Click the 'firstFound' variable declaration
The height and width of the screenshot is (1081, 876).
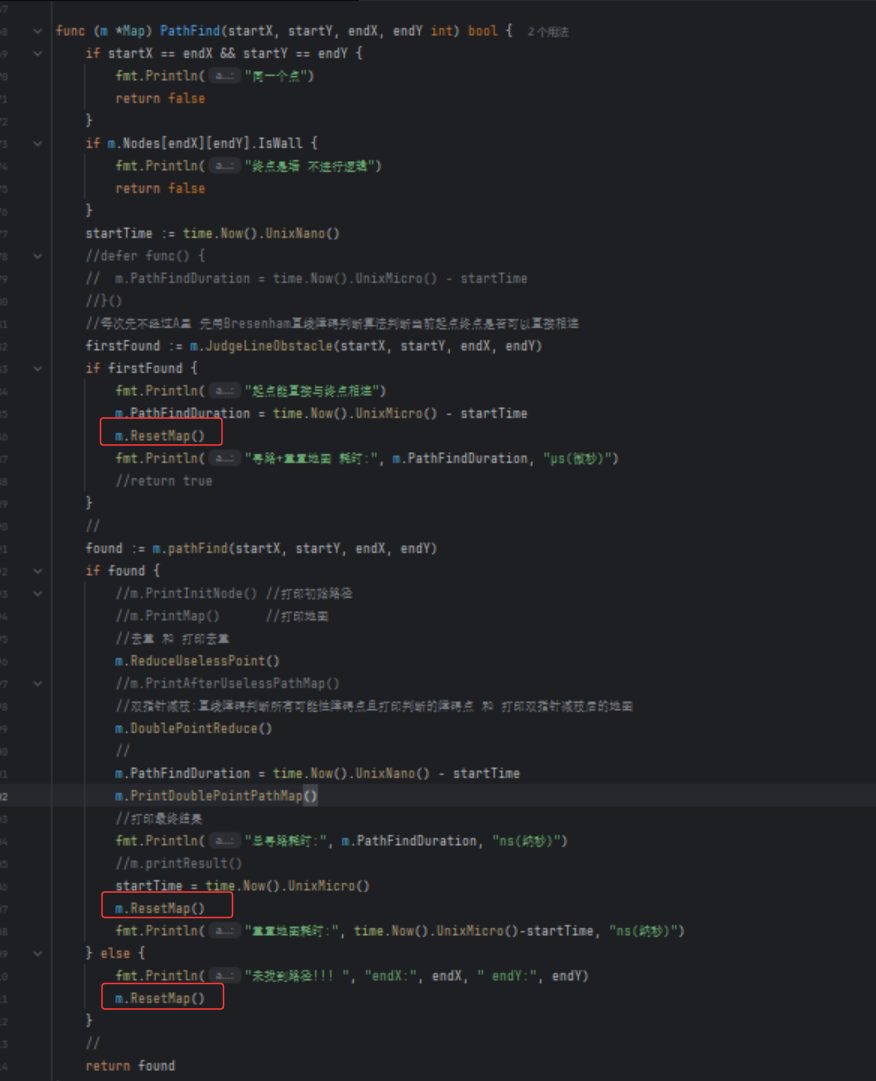click(x=123, y=346)
